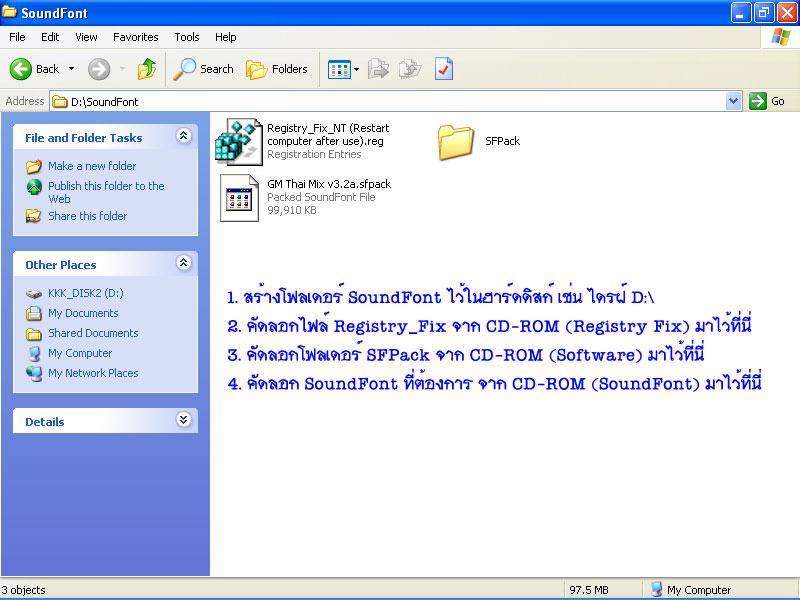Click the KKK_DISK2 drive icon
Screen dimensions: 800x600
point(34,294)
